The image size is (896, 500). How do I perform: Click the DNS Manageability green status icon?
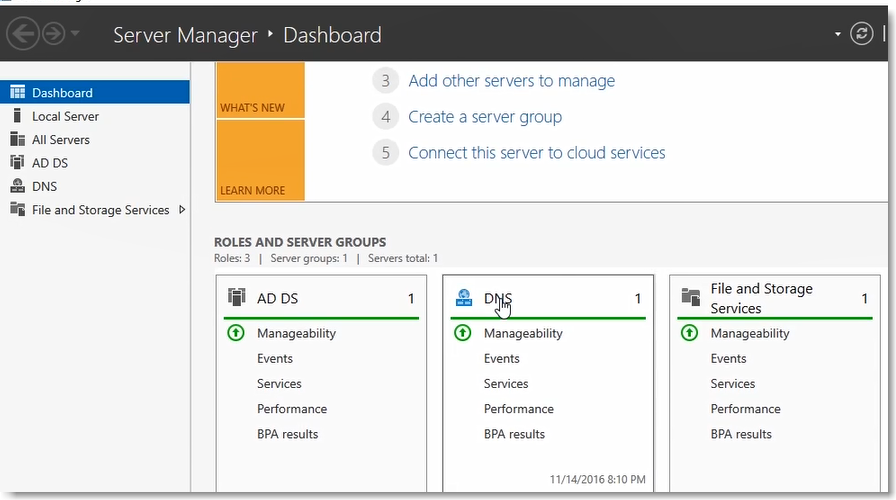pyautogui.click(x=463, y=333)
